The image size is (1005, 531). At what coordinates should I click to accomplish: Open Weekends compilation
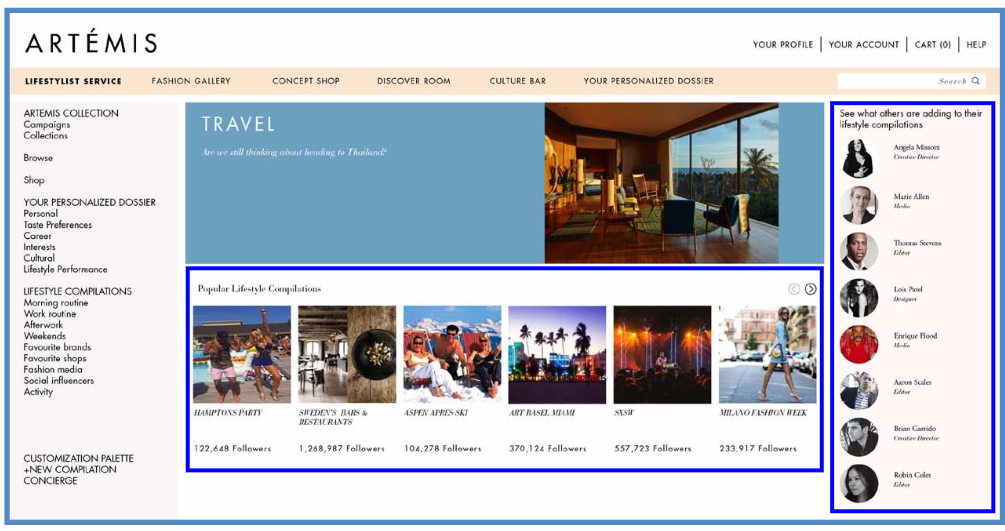(44, 335)
